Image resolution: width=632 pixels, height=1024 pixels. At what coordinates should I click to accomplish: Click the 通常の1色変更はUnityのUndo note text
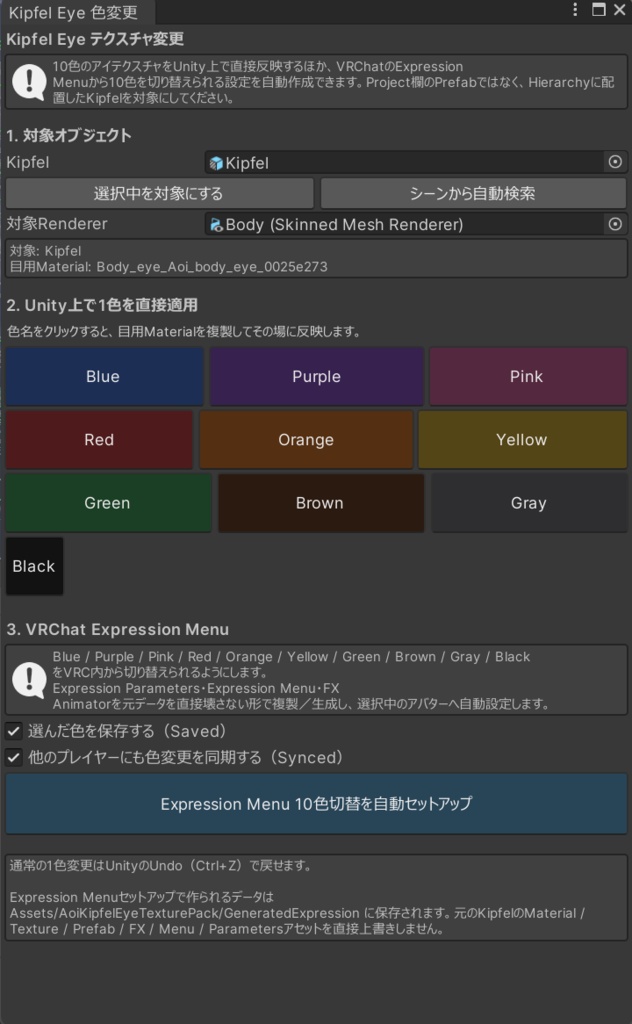pos(161,866)
